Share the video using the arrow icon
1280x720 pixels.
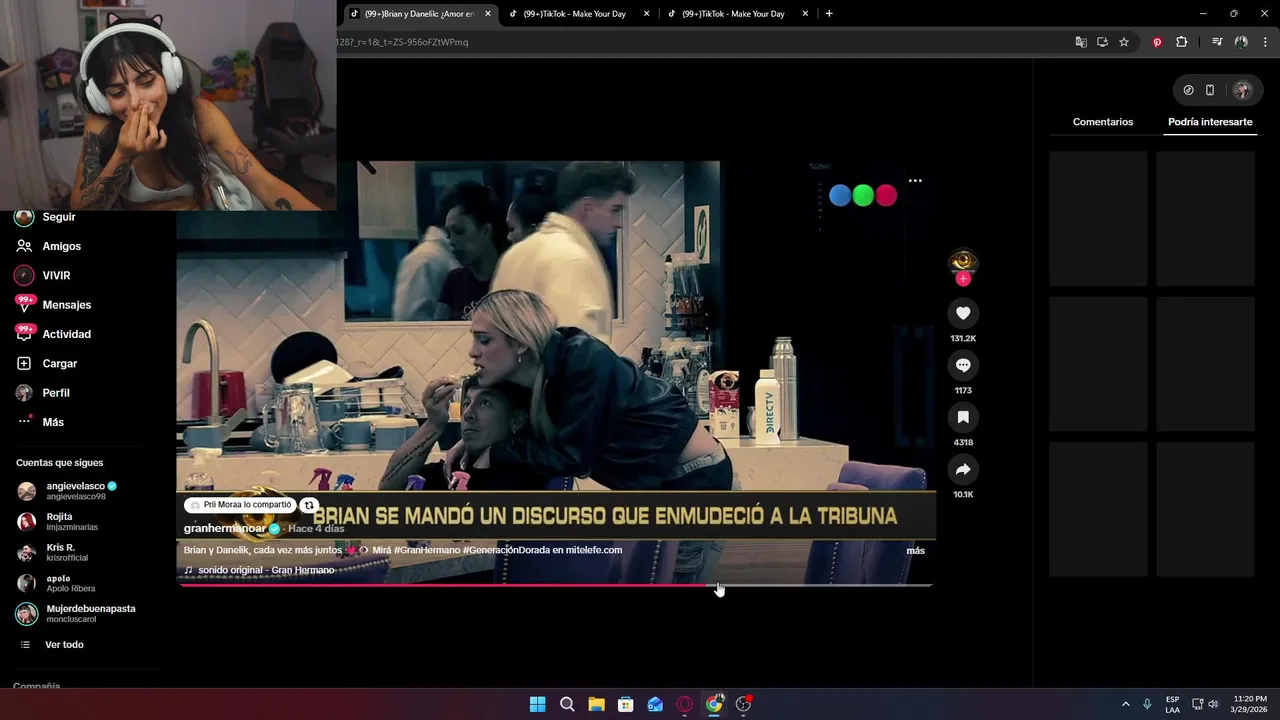click(x=963, y=469)
